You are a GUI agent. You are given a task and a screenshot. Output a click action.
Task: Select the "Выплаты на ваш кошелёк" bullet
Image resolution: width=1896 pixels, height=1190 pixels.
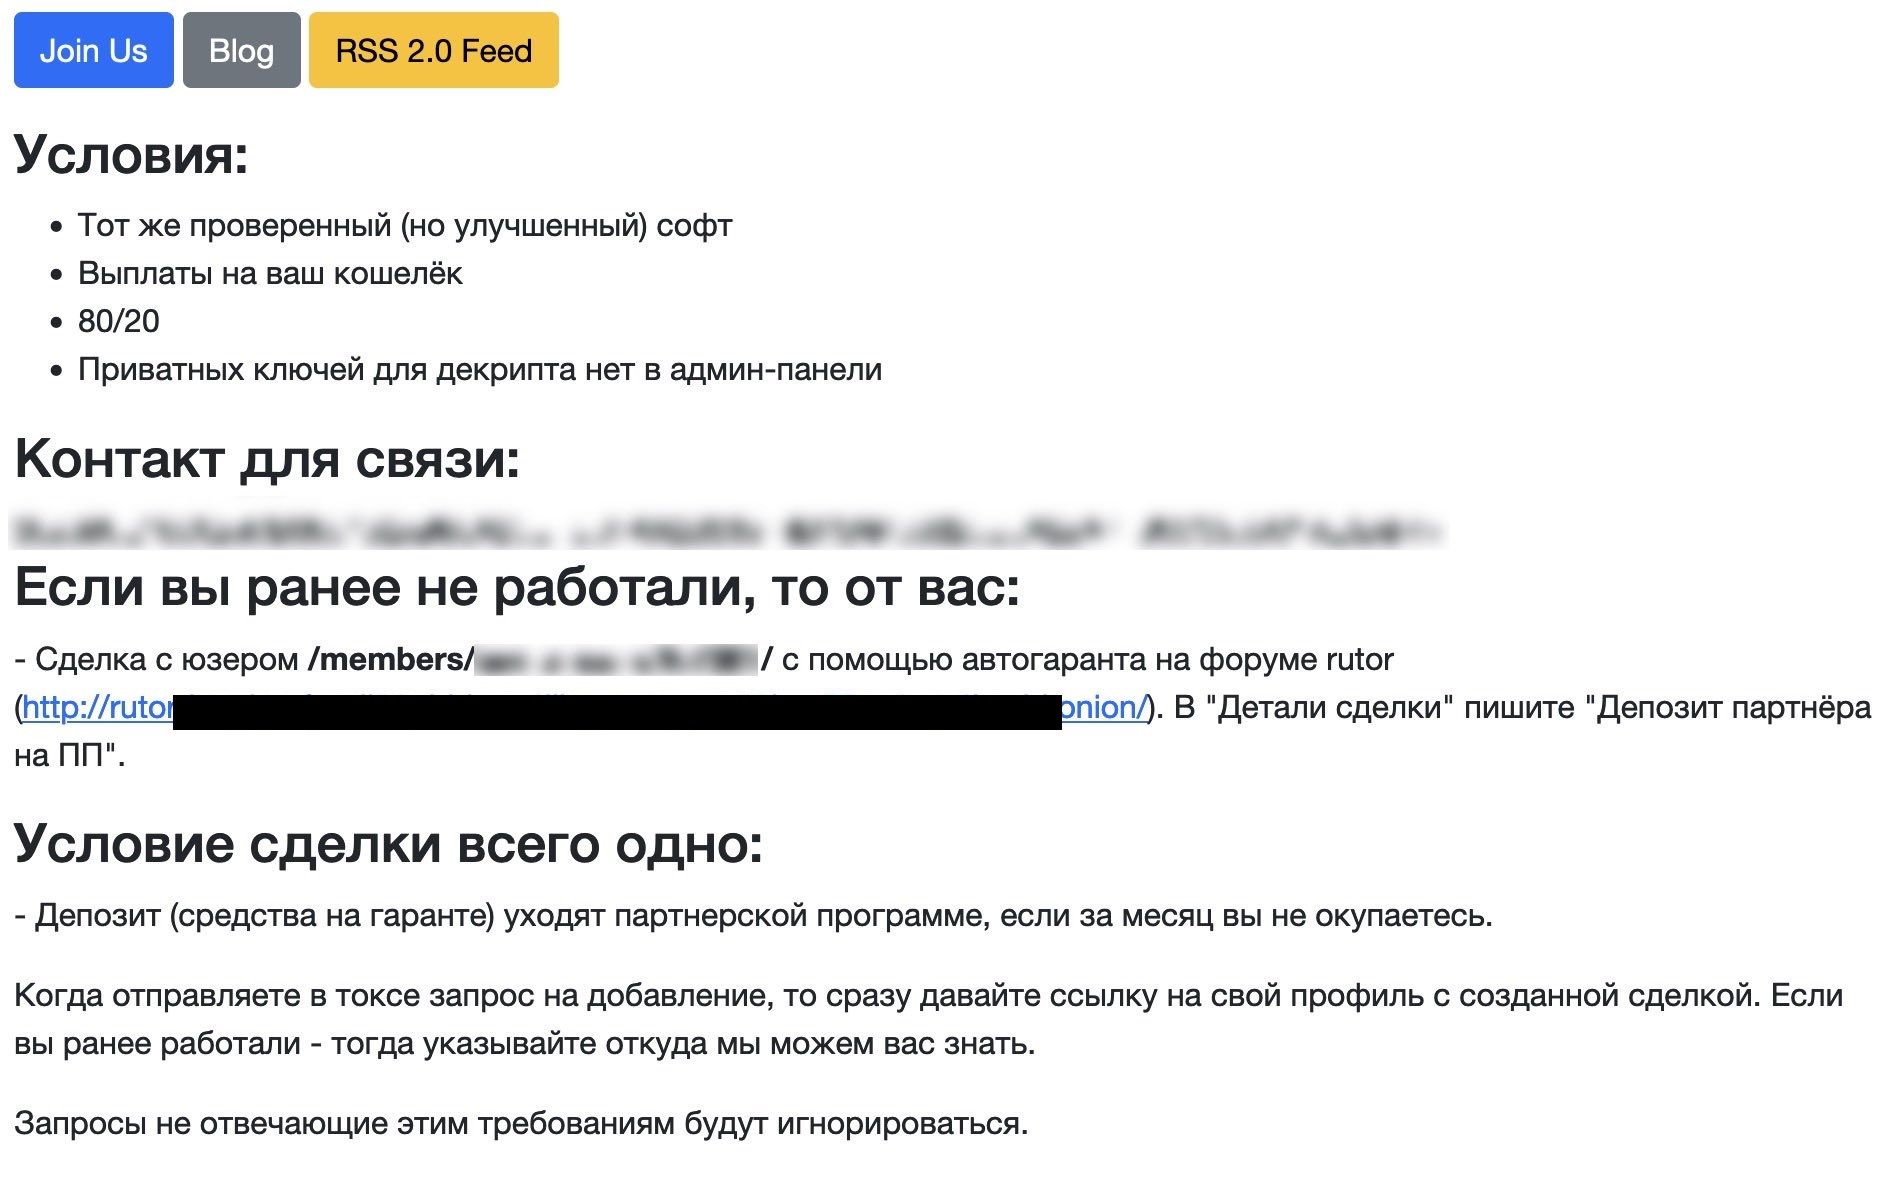[270, 274]
